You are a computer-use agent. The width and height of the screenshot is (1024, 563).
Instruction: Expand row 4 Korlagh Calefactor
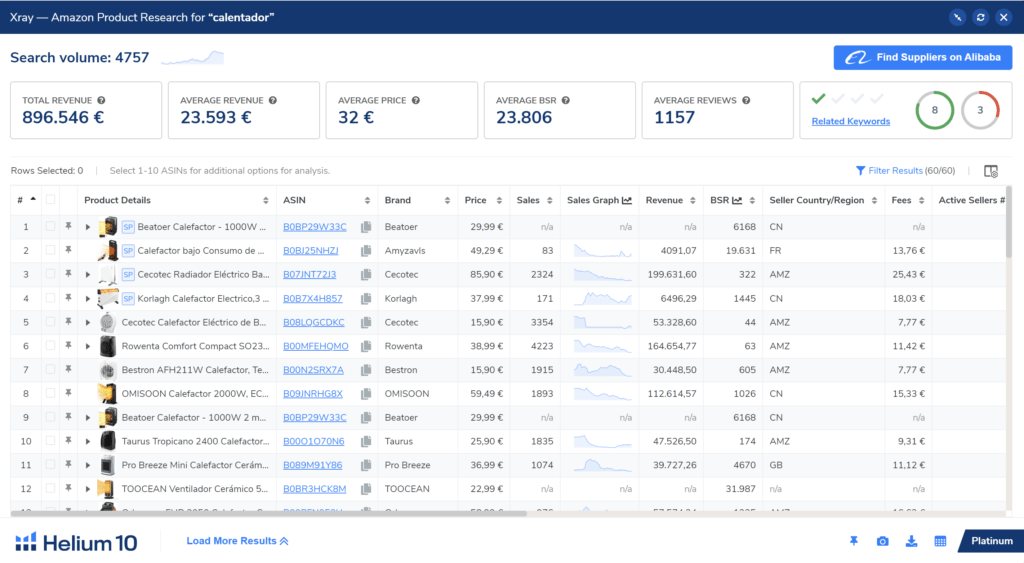click(88, 298)
